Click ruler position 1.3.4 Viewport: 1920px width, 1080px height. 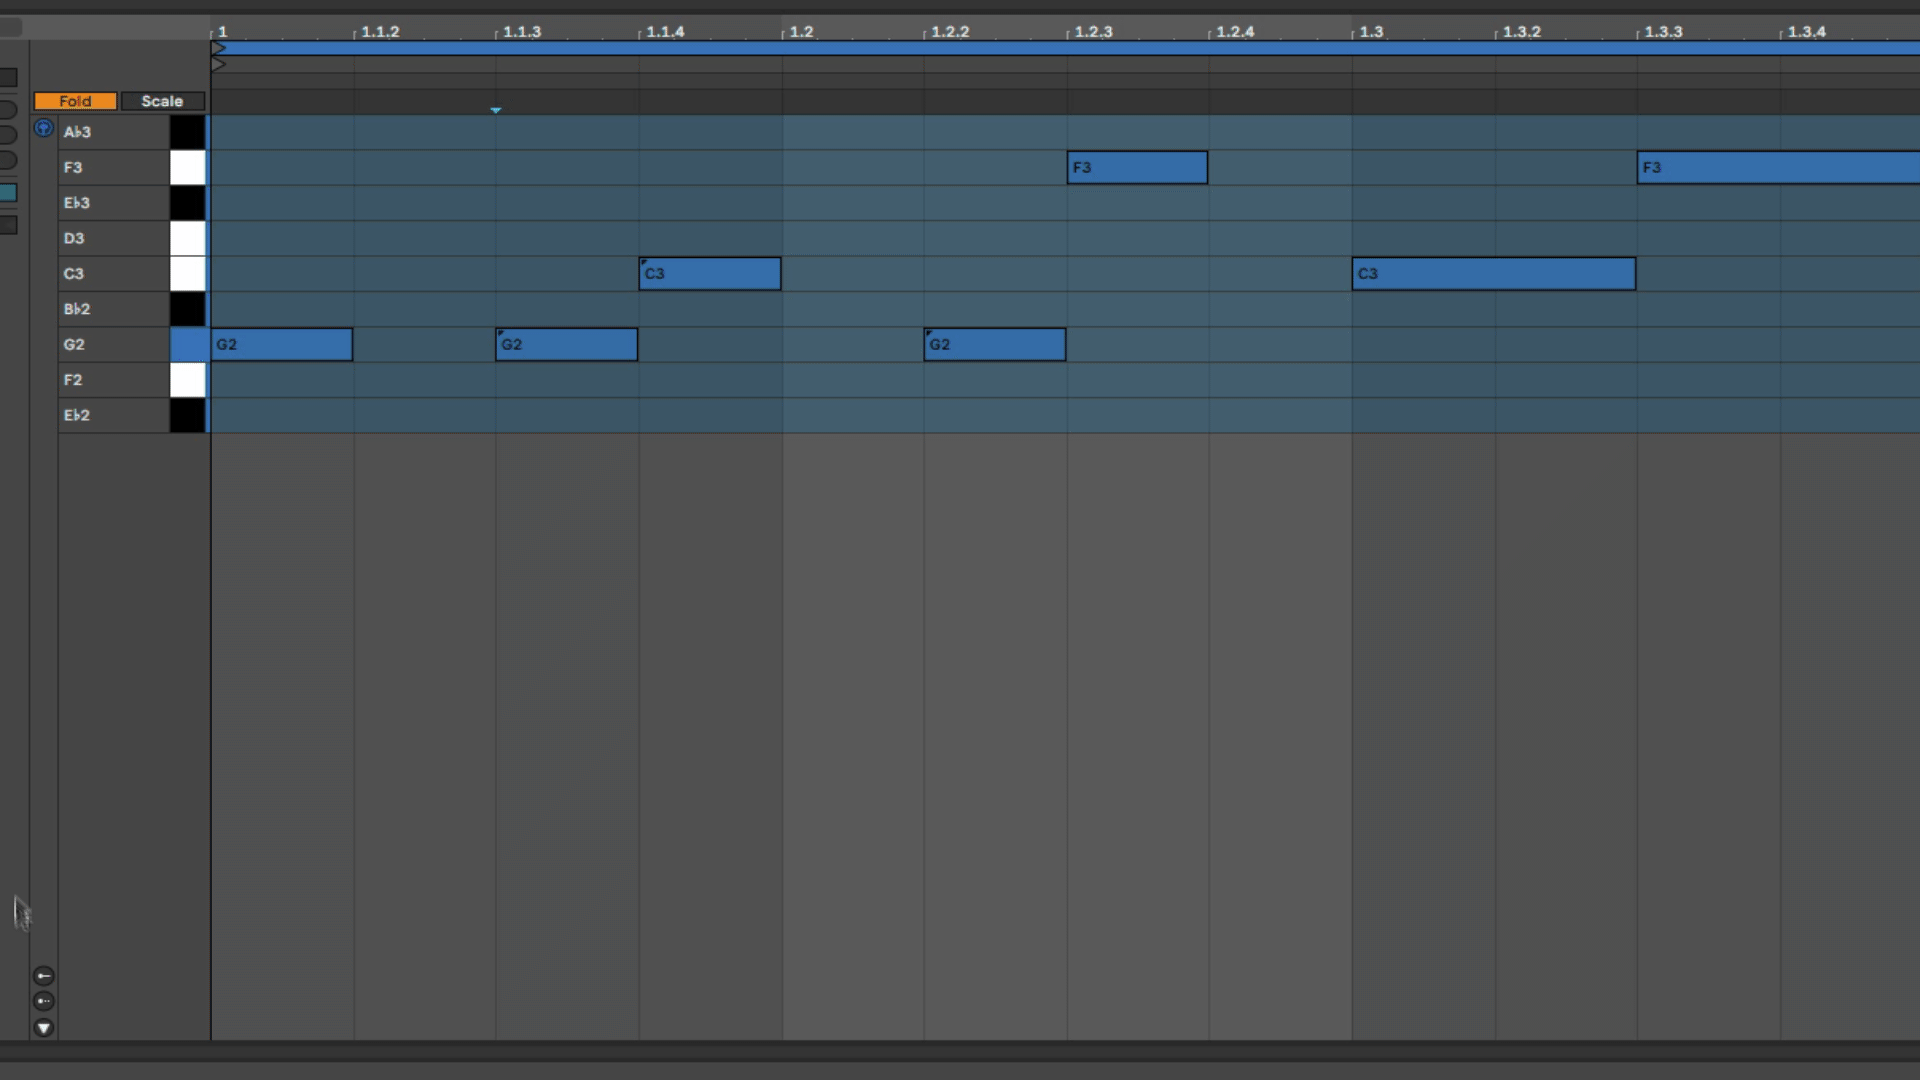pos(1807,32)
